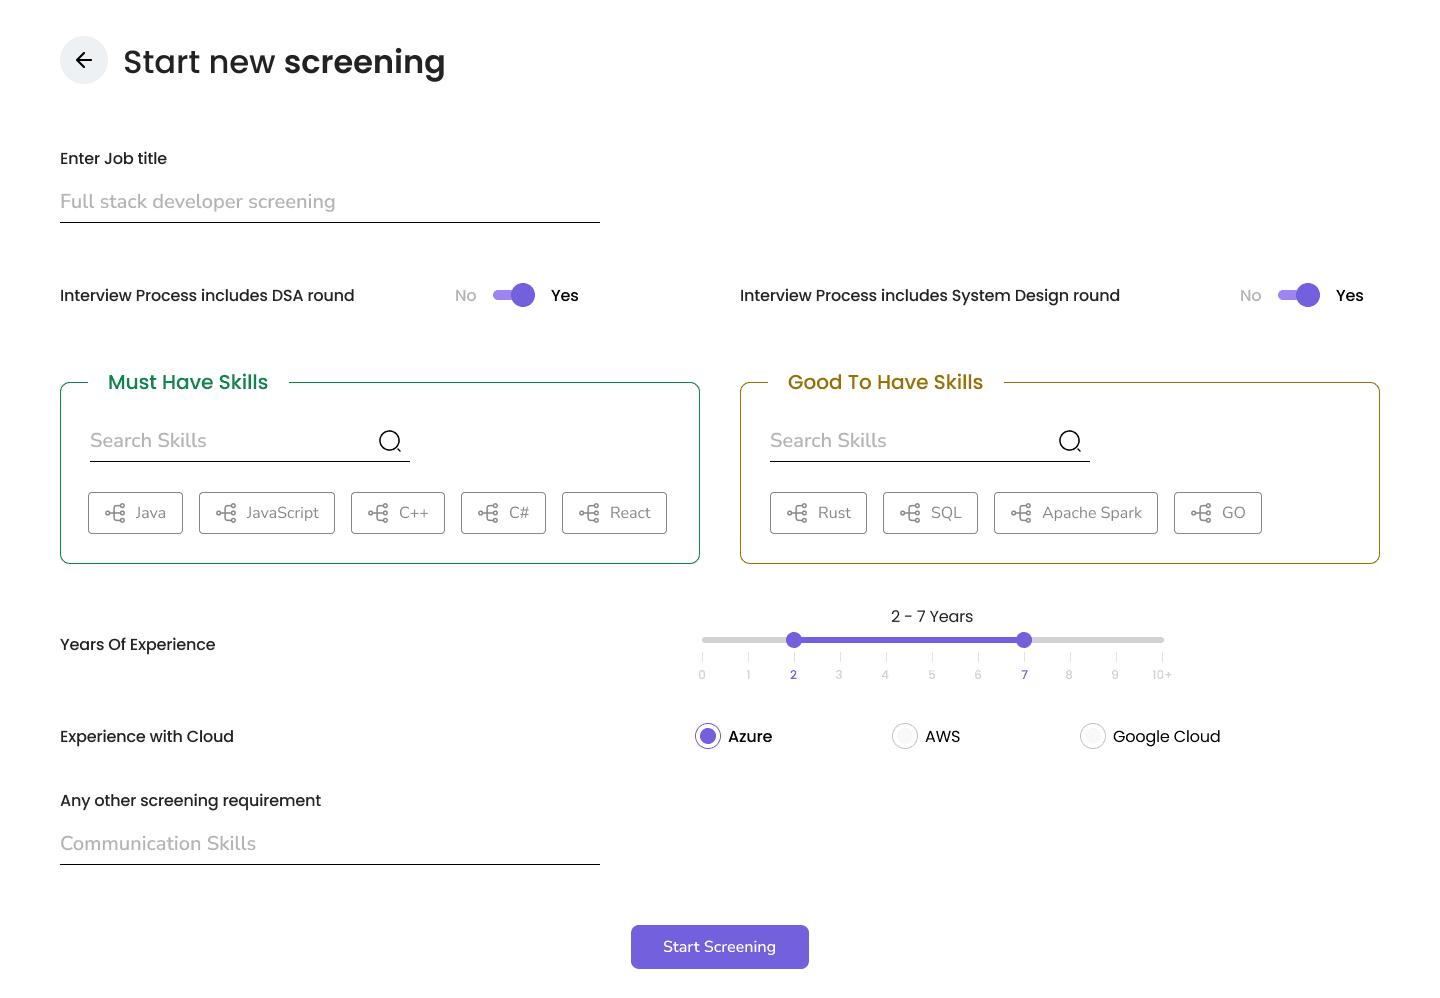This screenshot has width=1440, height=998.
Task: Click the System Design round 'No' label
Action: 1251,296
